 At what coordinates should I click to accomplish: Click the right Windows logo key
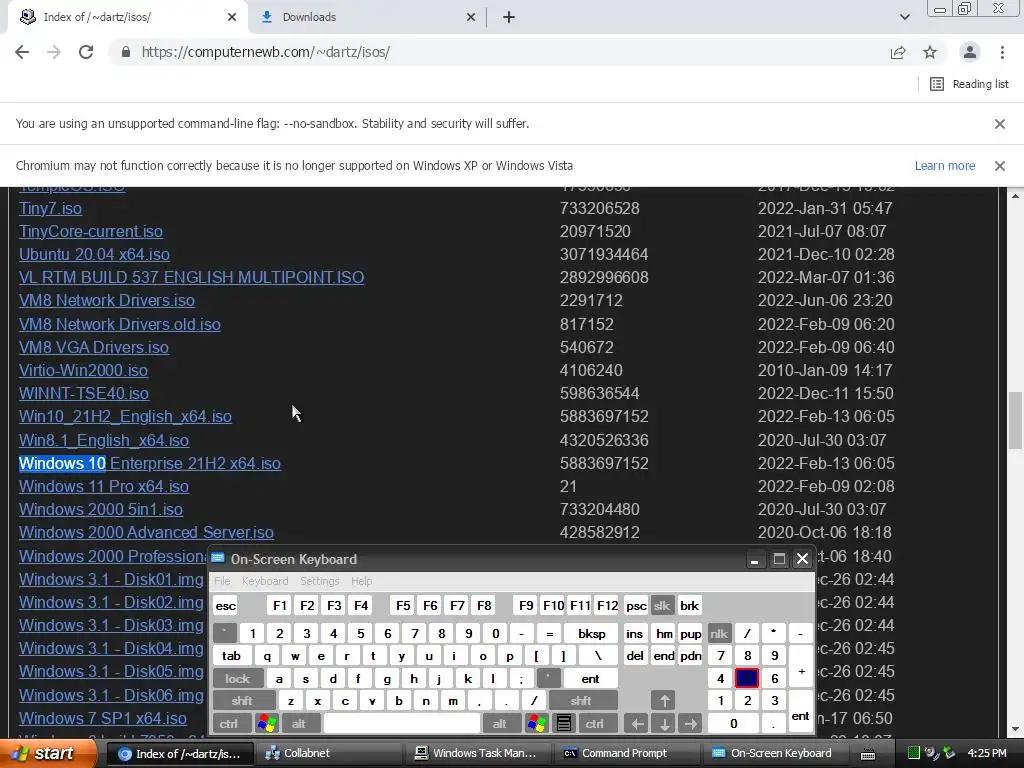(537, 724)
